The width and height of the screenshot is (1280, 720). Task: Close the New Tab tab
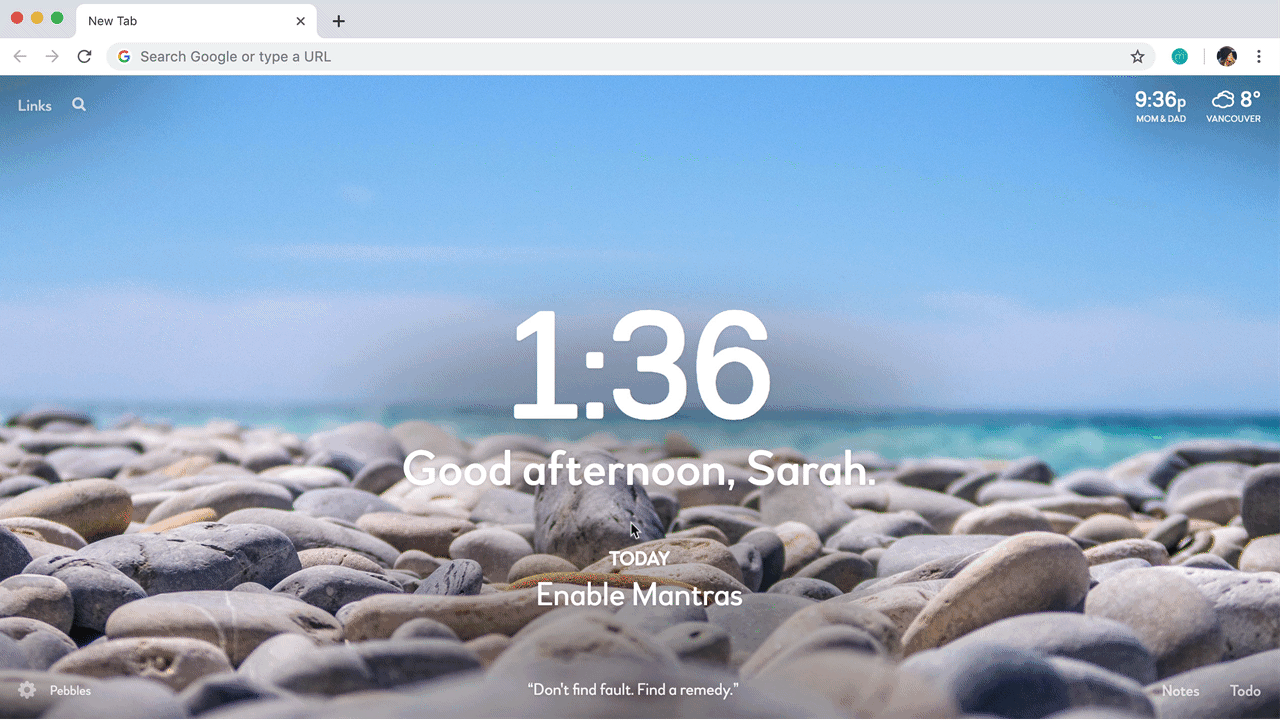[x=300, y=21]
